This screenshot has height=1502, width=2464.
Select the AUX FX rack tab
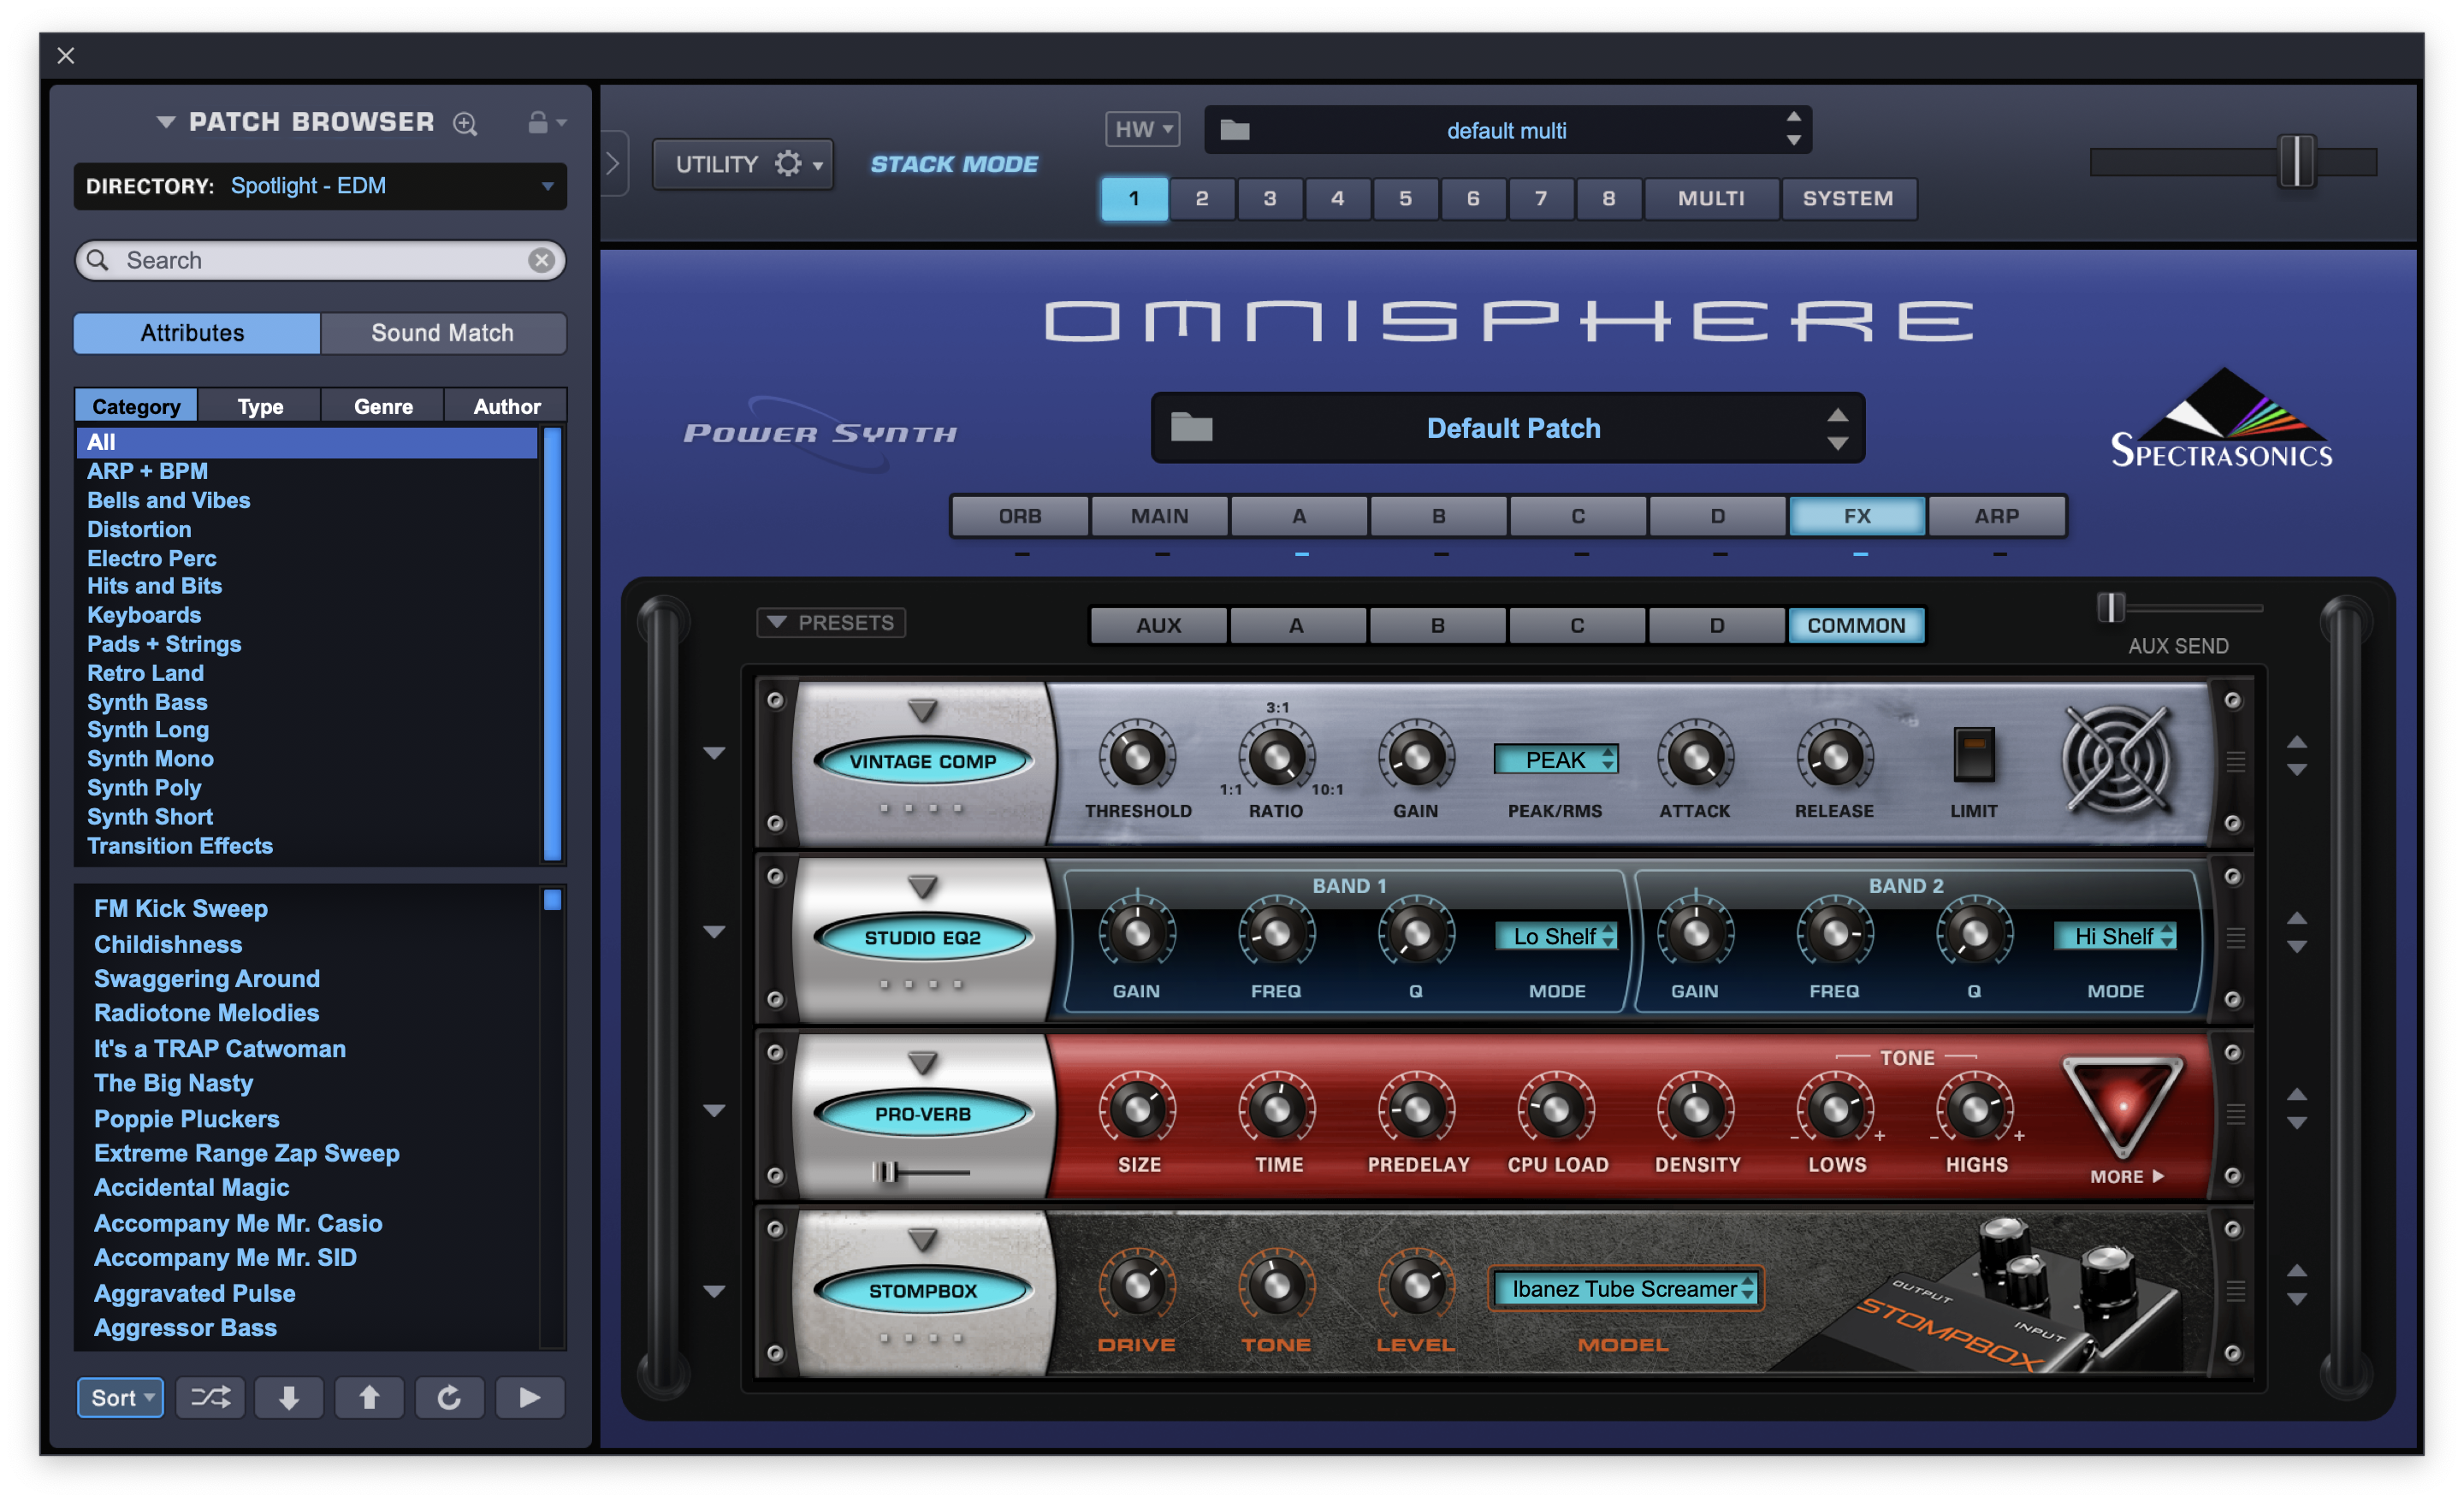click(1159, 625)
